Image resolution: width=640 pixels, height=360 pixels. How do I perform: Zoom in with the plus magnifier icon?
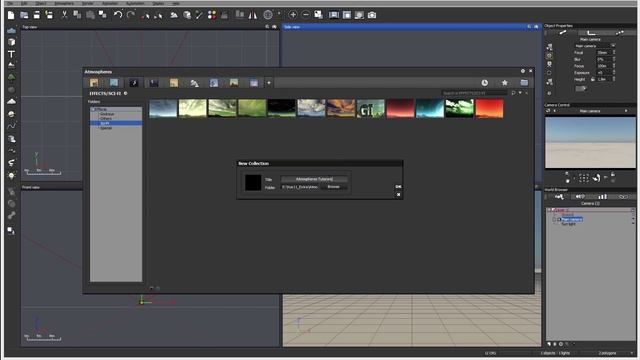coord(293,15)
